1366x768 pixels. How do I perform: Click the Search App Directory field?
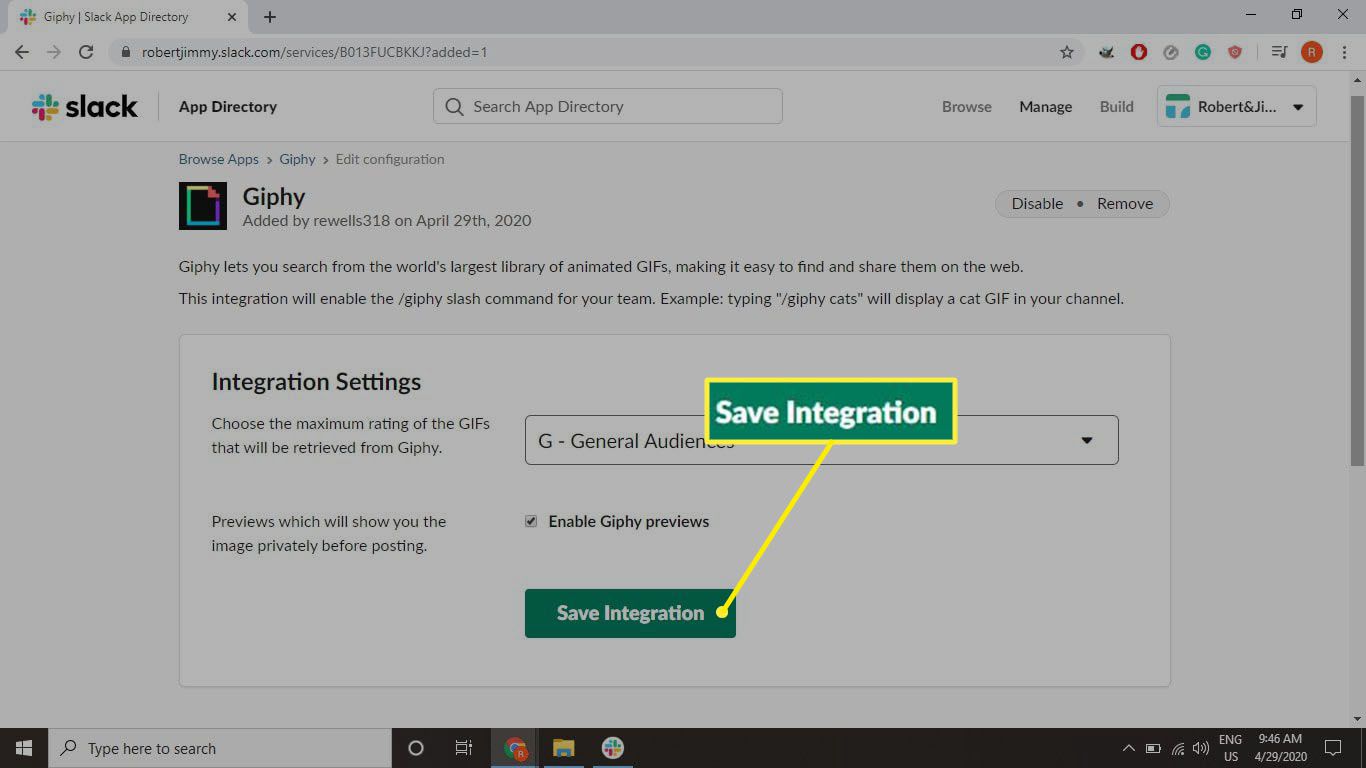click(x=608, y=107)
